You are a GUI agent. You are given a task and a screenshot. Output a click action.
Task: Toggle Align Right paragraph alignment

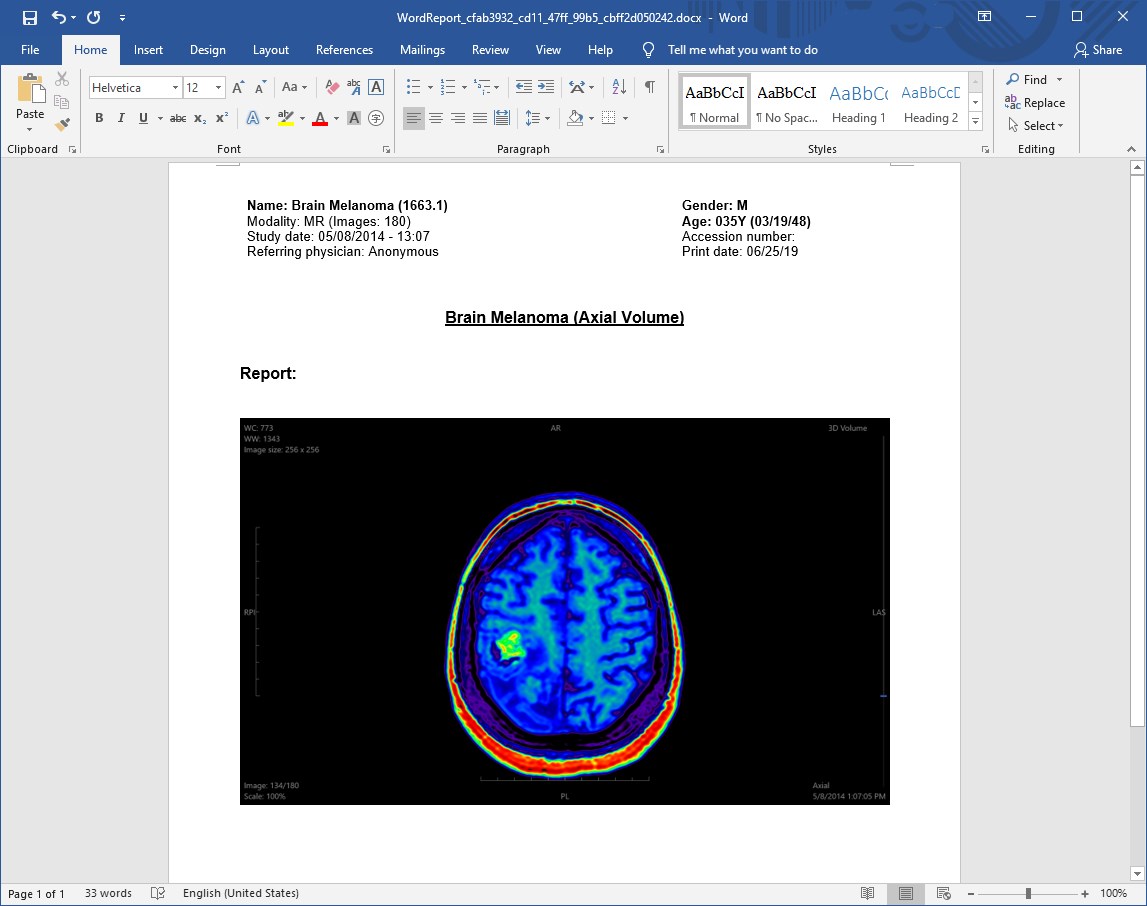[458, 118]
